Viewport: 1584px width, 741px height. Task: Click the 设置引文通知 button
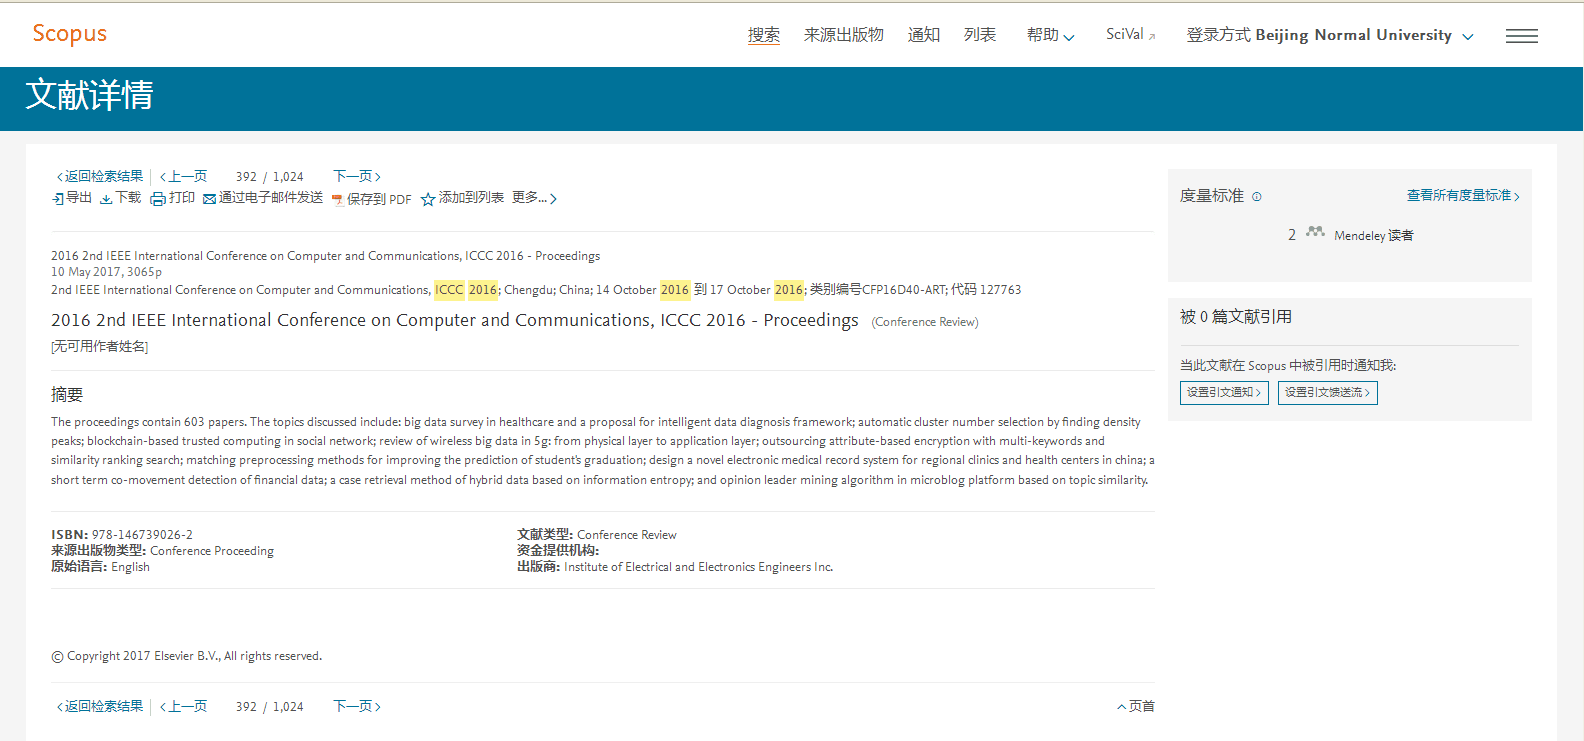pyautogui.click(x=1224, y=393)
